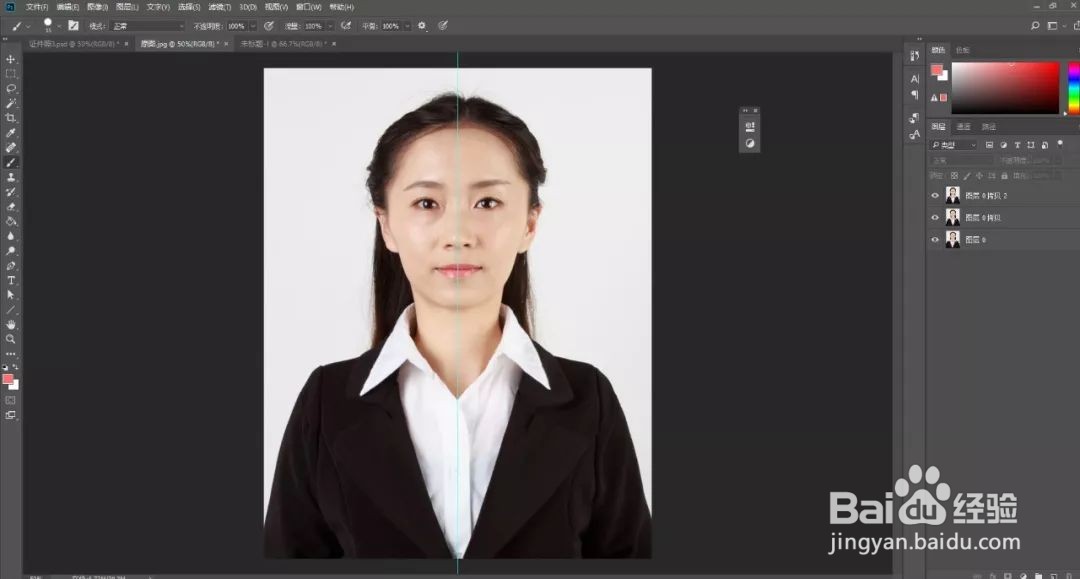
Task: Select the Clone Stamp tool
Action: click(10, 177)
